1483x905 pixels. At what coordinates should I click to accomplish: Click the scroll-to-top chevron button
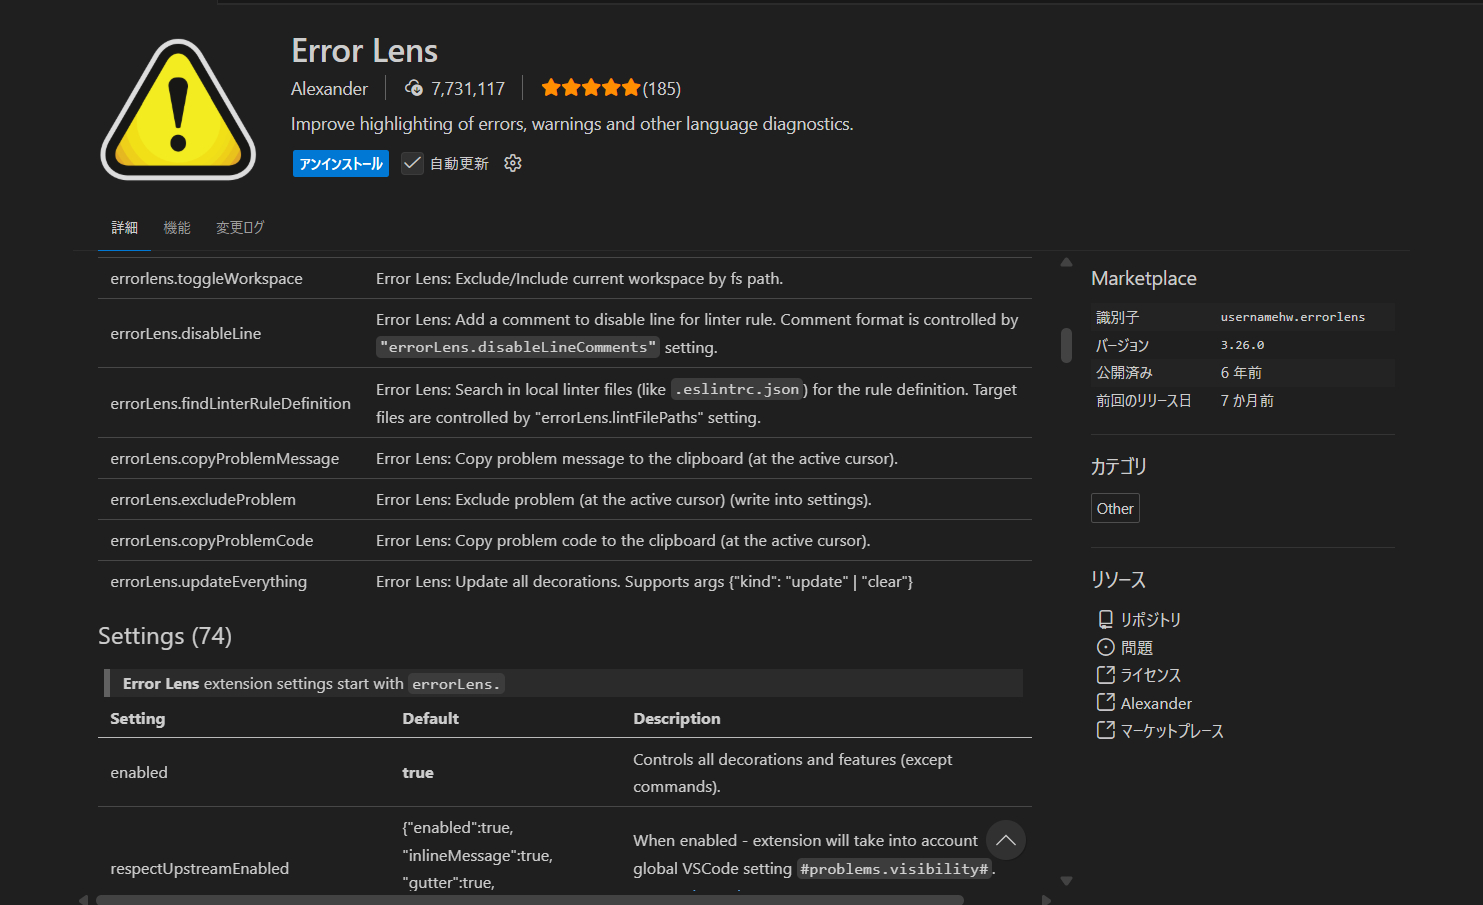[1006, 840]
